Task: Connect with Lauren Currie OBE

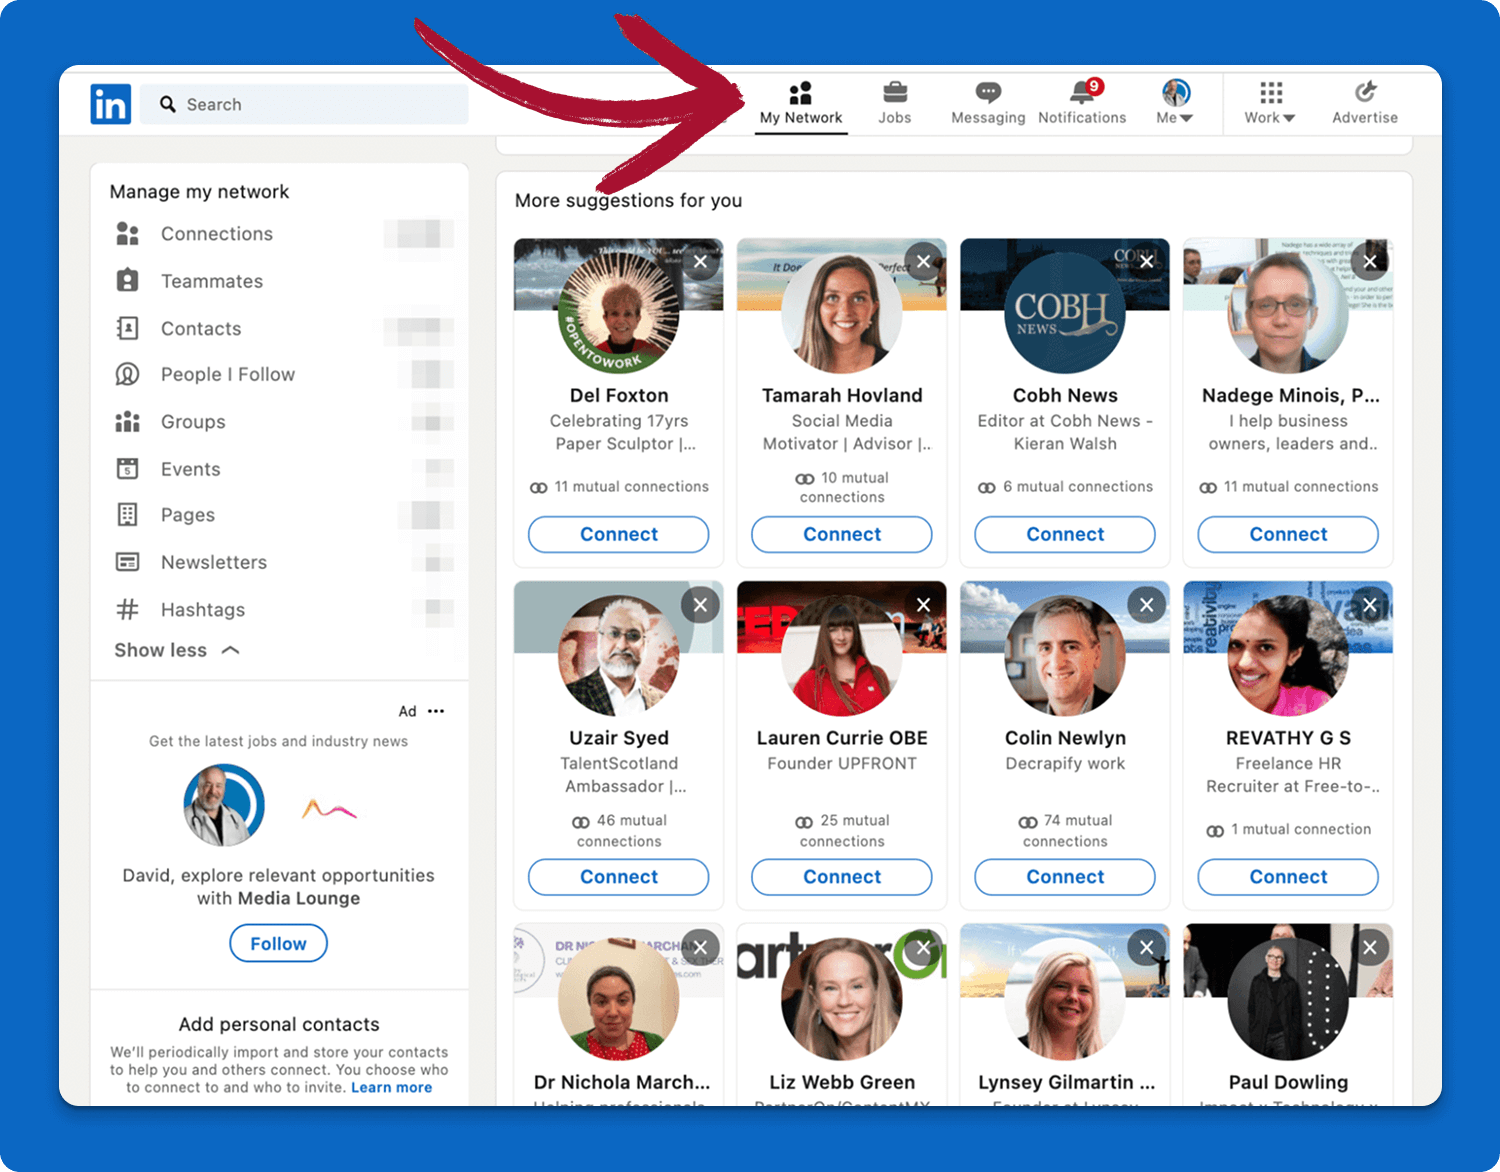Action: pos(842,877)
